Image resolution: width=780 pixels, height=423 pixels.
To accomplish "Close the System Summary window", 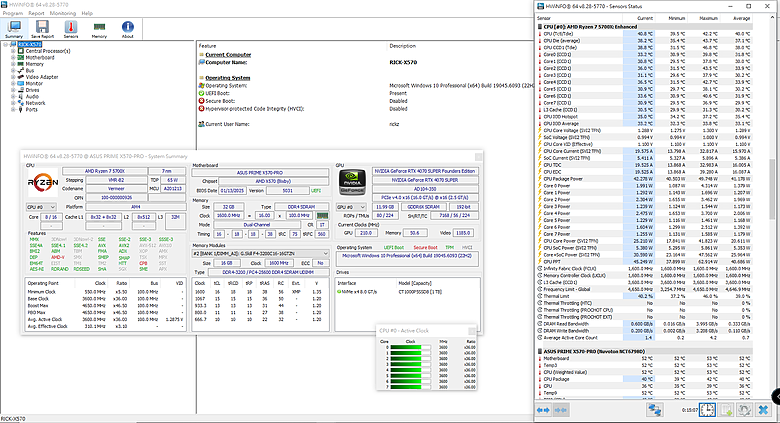I will (x=478, y=156).
